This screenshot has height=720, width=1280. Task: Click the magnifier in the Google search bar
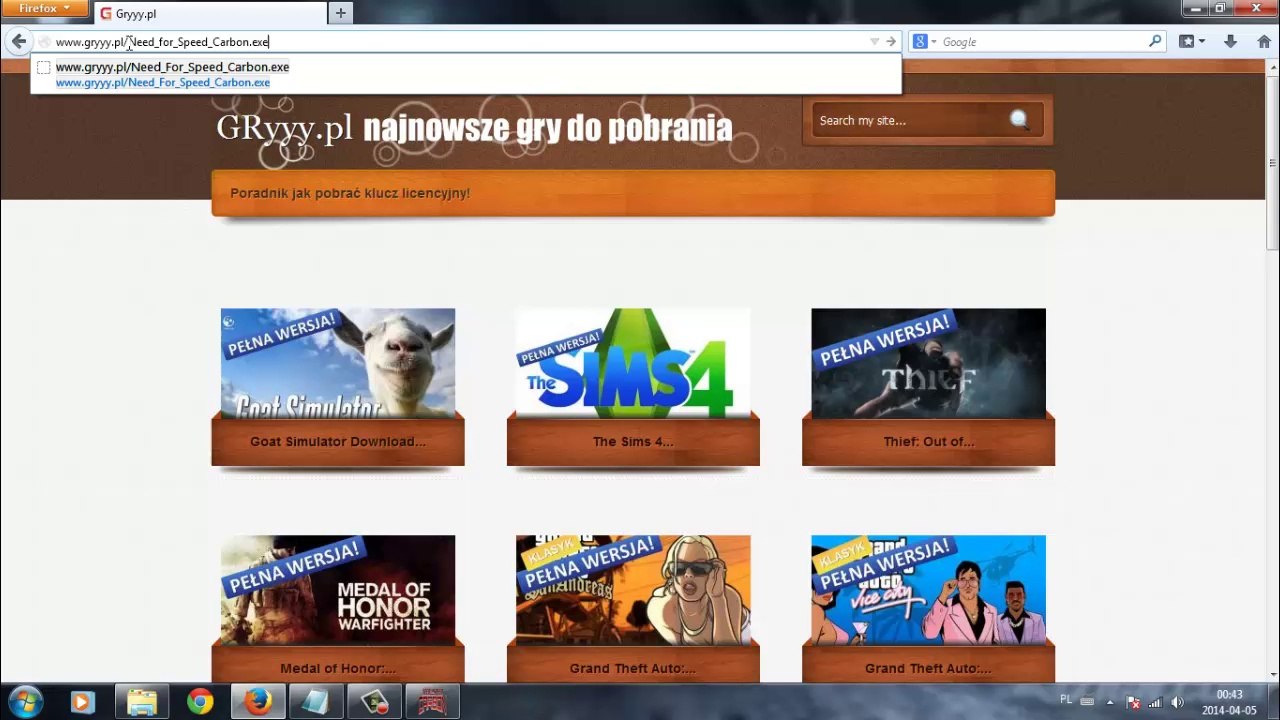tap(1155, 42)
